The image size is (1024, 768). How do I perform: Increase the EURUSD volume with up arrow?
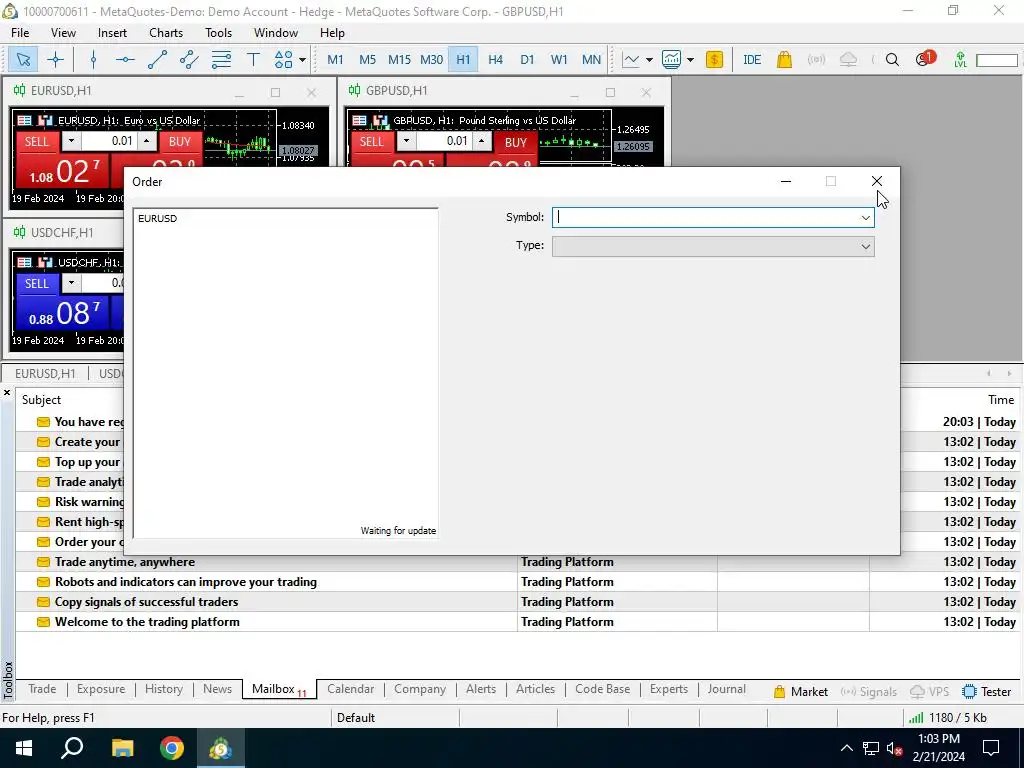click(147, 141)
